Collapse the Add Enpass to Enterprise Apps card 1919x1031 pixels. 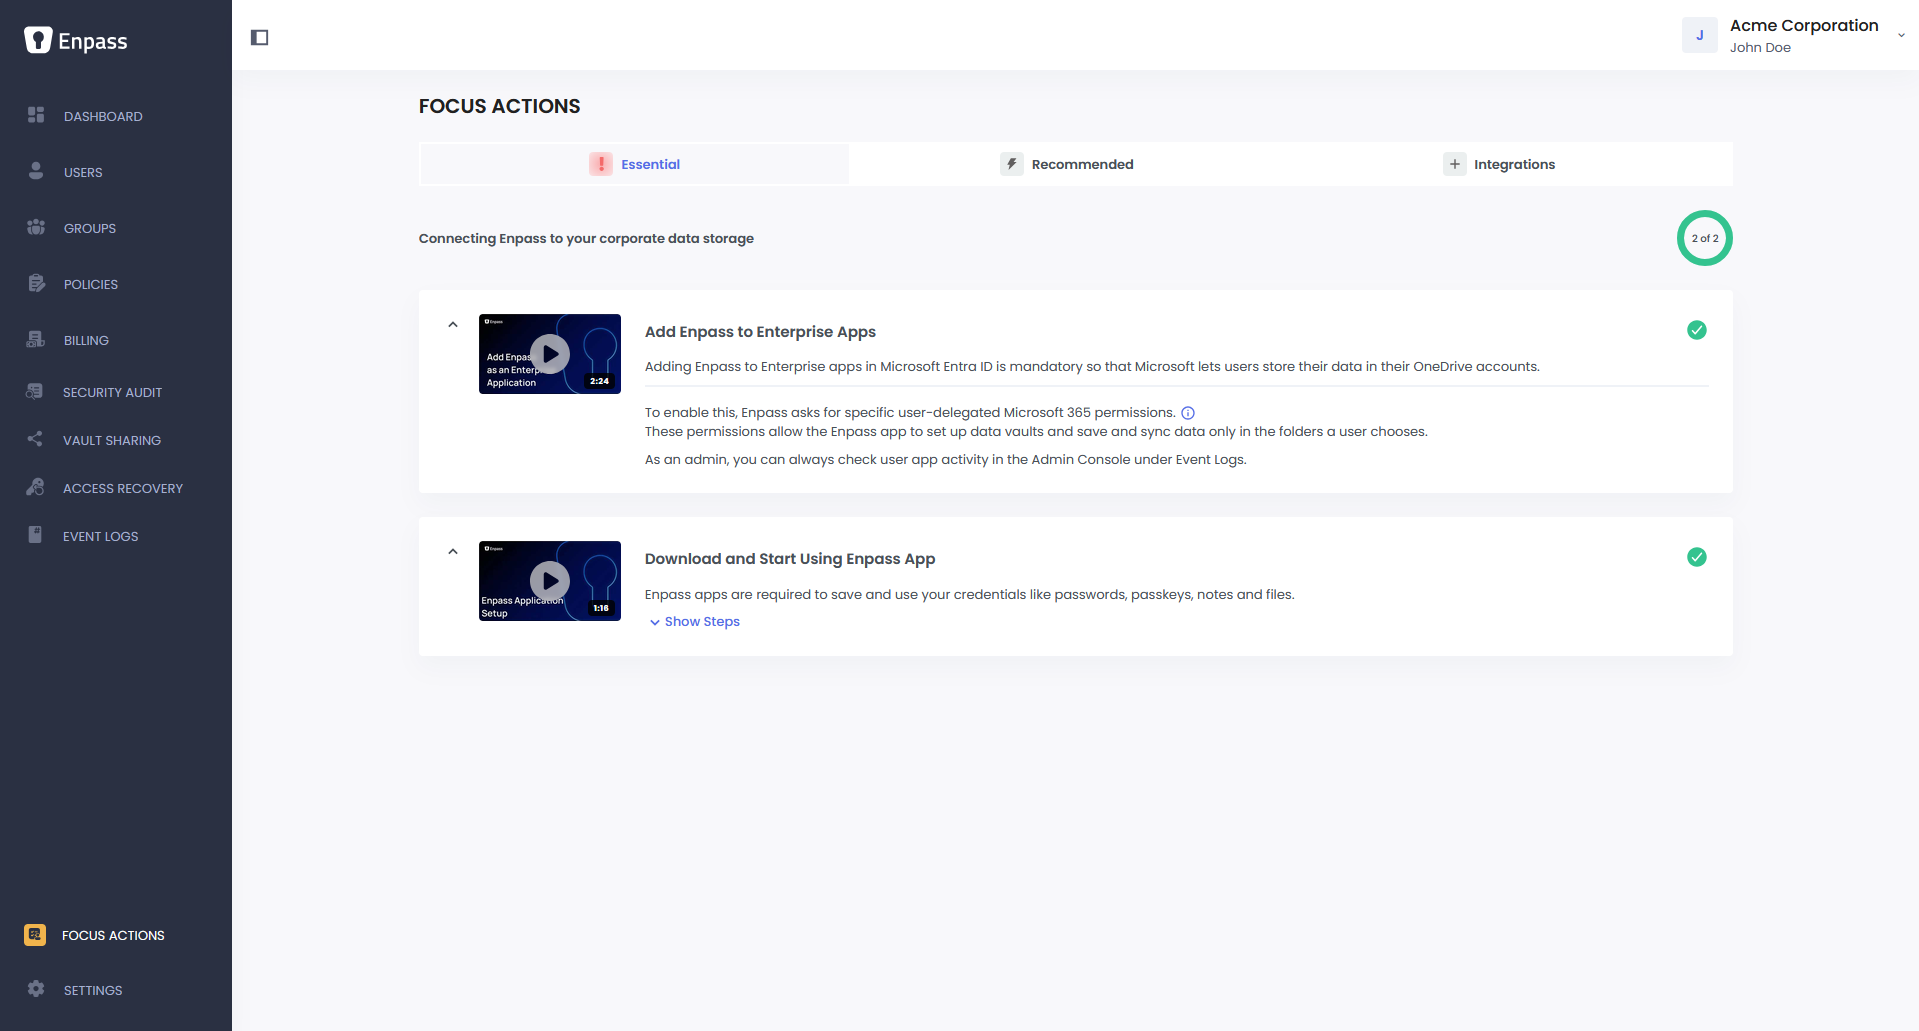453,324
